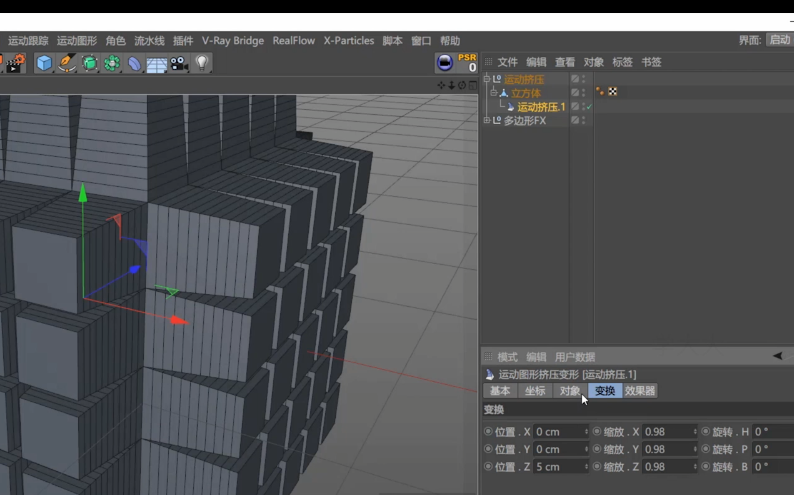Screen dimensions: 794x495
Task: Toggle keyframe circle for 缩放 . Y
Action: tap(596, 449)
